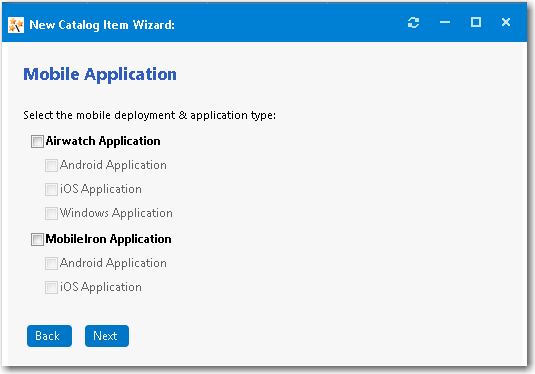Check Android Application box under Airwatch
This screenshot has height=374, width=535.
click(51, 166)
